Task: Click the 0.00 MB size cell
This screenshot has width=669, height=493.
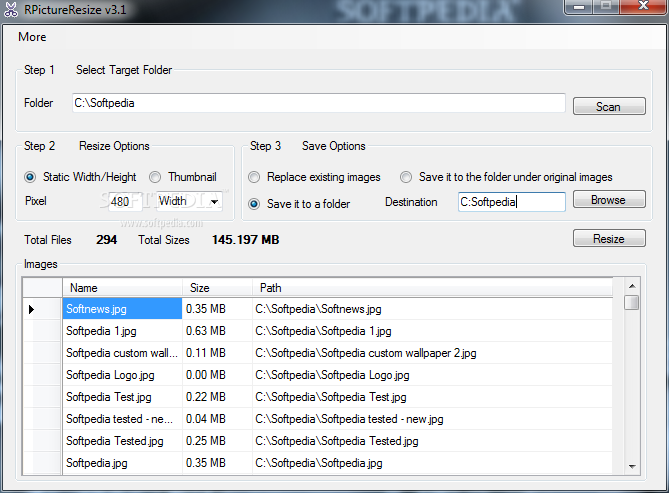Action: (217, 375)
